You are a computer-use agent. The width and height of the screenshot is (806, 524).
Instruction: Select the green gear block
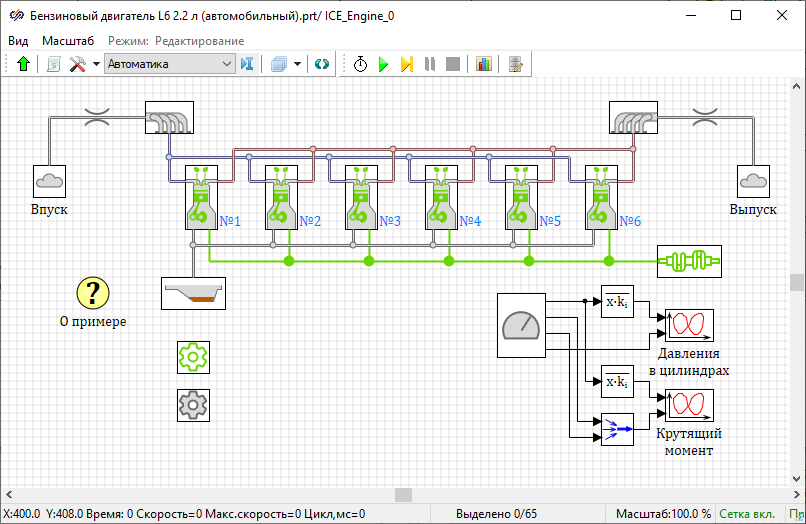tap(192, 356)
